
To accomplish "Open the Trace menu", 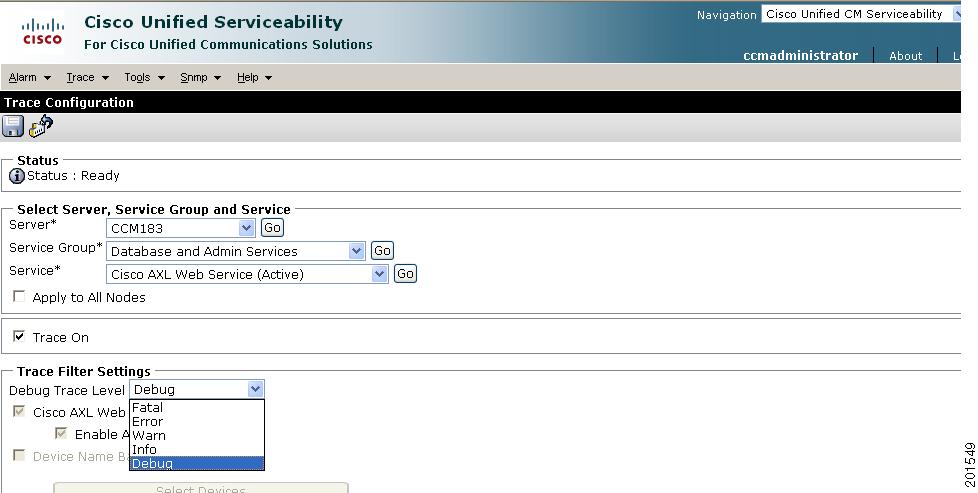I will pyautogui.click(x=87, y=77).
